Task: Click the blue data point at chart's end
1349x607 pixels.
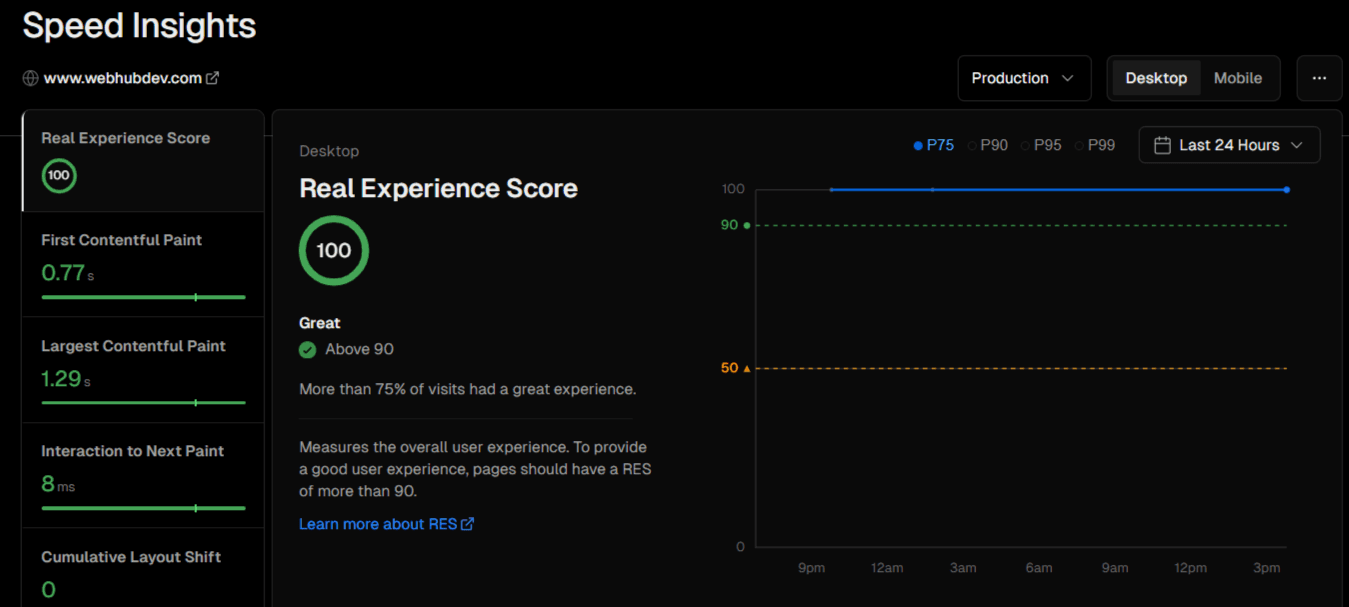Action: coord(1286,189)
